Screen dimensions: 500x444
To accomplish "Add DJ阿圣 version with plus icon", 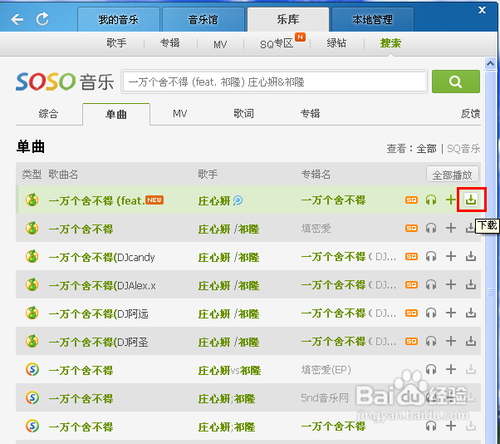I will pos(451,341).
